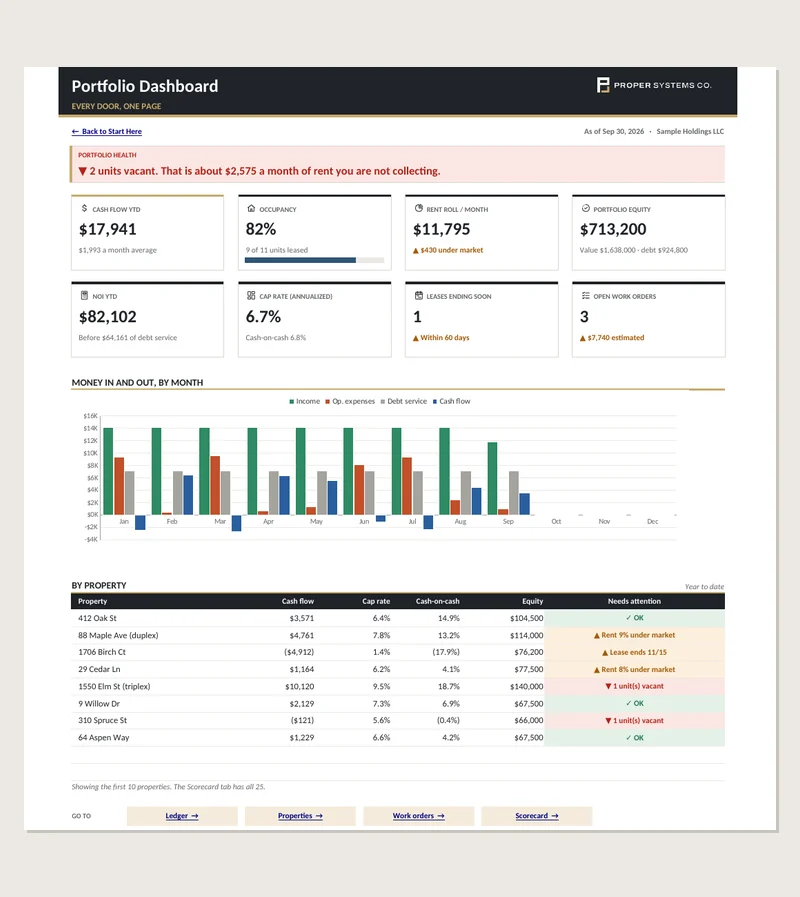The image size is (800, 897).
Task: Select the 1706 Birch Ct property name
Action: (x=102, y=652)
